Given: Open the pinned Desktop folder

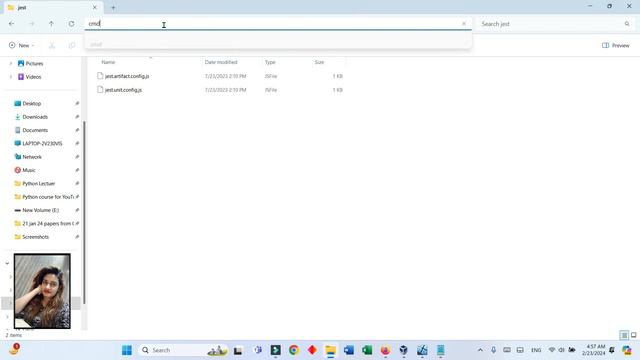Looking at the screenshot, I should (x=31, y=104).
